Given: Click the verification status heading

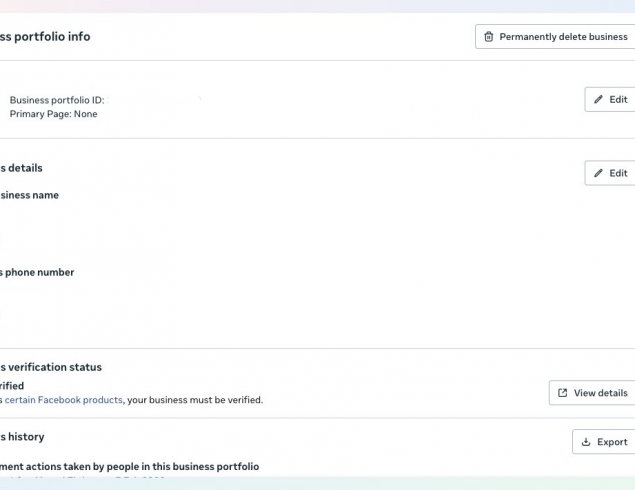Looking at the screenshot, I should tap(51, 367).
